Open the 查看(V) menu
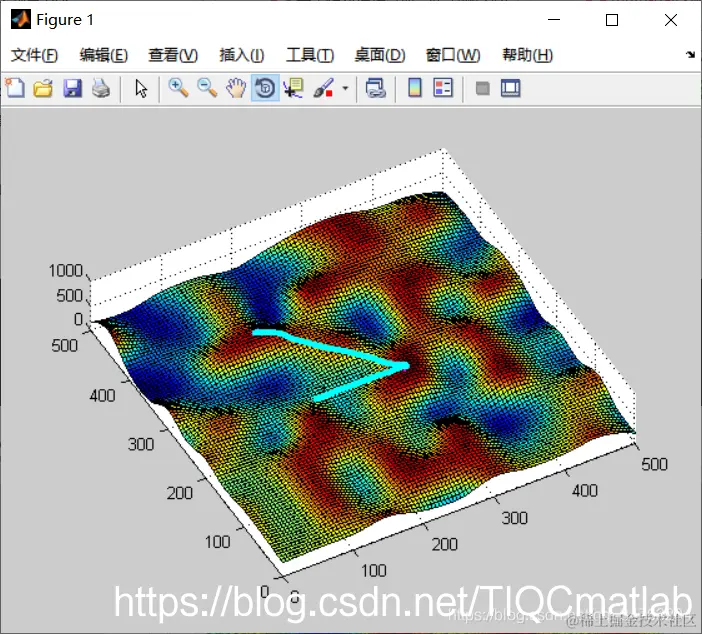The image size is (702, 634). pos(173,55)
